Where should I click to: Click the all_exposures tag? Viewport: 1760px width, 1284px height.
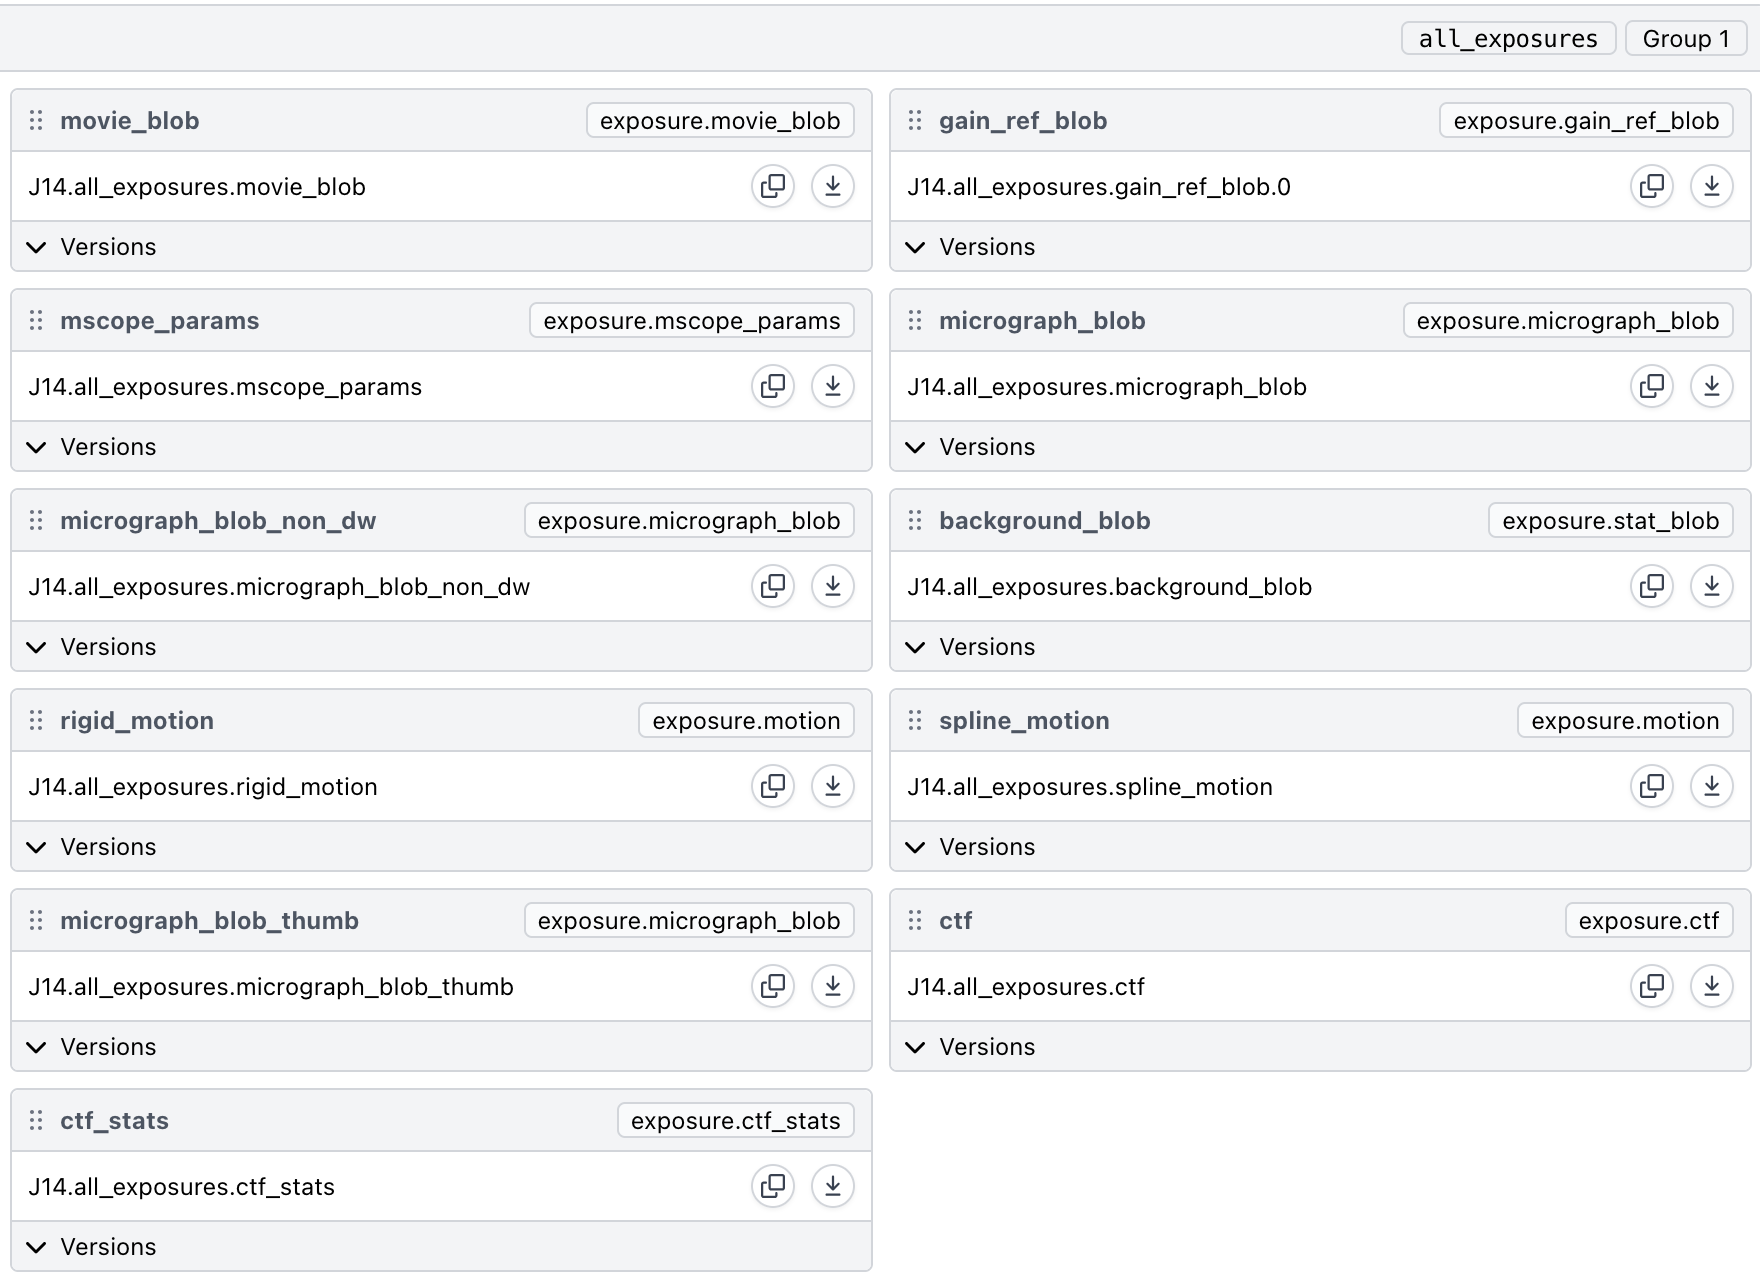[x=1508, y=39]
